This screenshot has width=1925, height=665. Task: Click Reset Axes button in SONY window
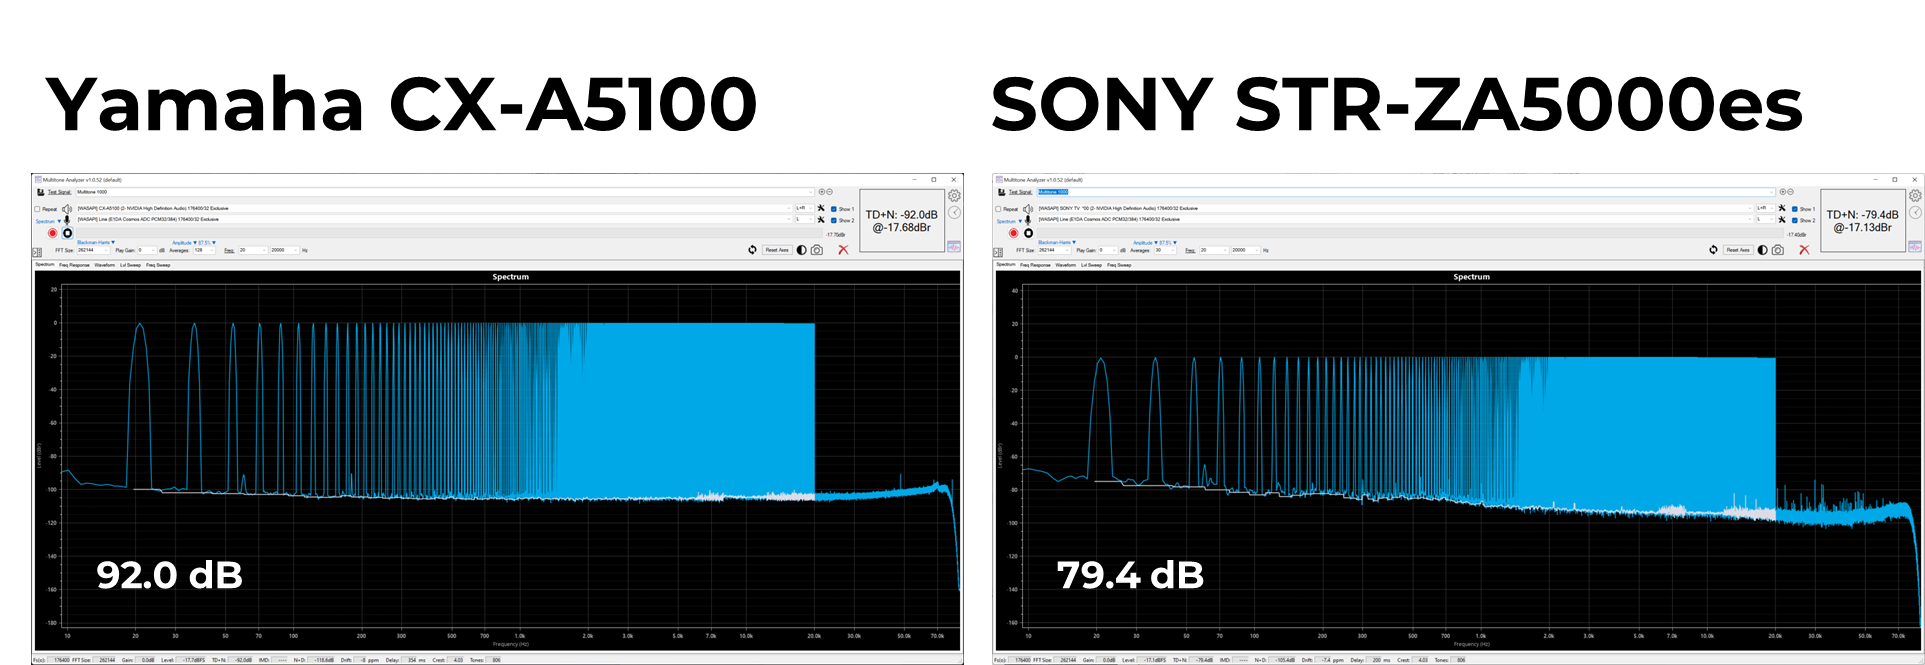pyautogui.click(x=1738, y=250)
